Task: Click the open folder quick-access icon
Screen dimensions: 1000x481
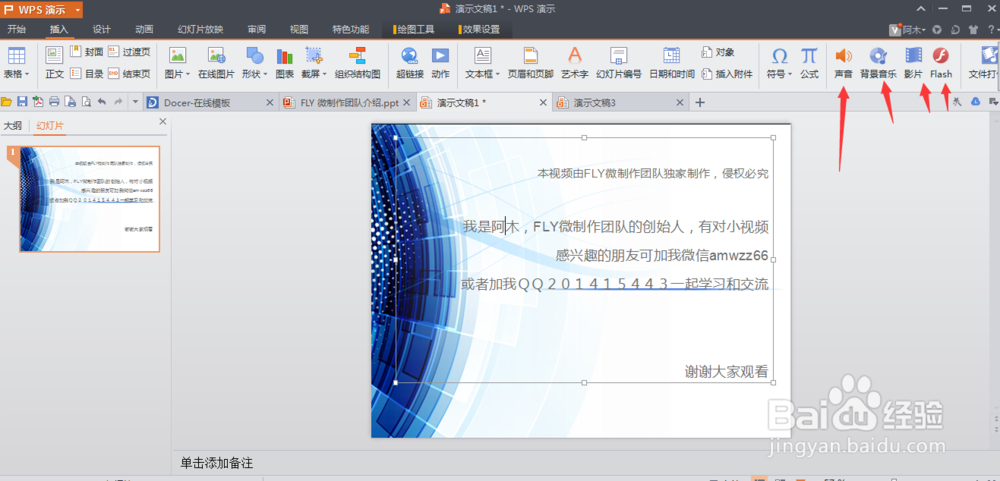Action: [x=7, y=101]
